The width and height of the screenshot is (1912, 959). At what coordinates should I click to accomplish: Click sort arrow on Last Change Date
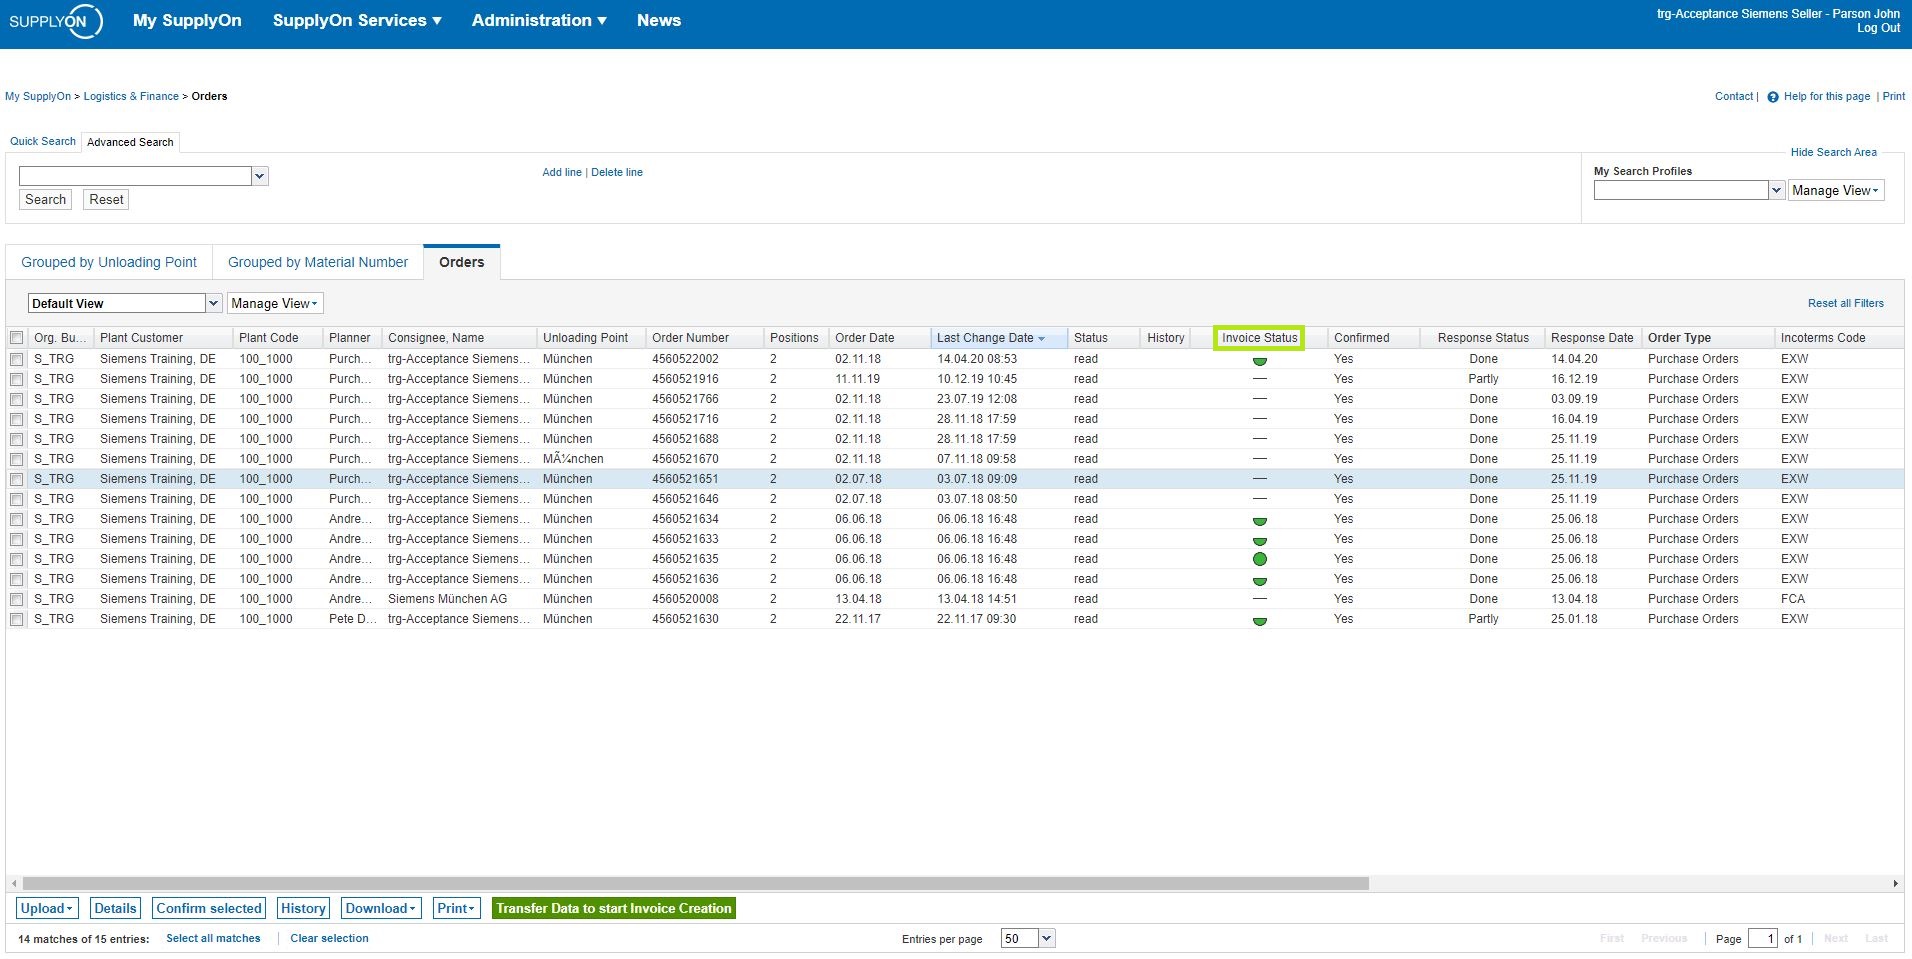(1041, 339)
